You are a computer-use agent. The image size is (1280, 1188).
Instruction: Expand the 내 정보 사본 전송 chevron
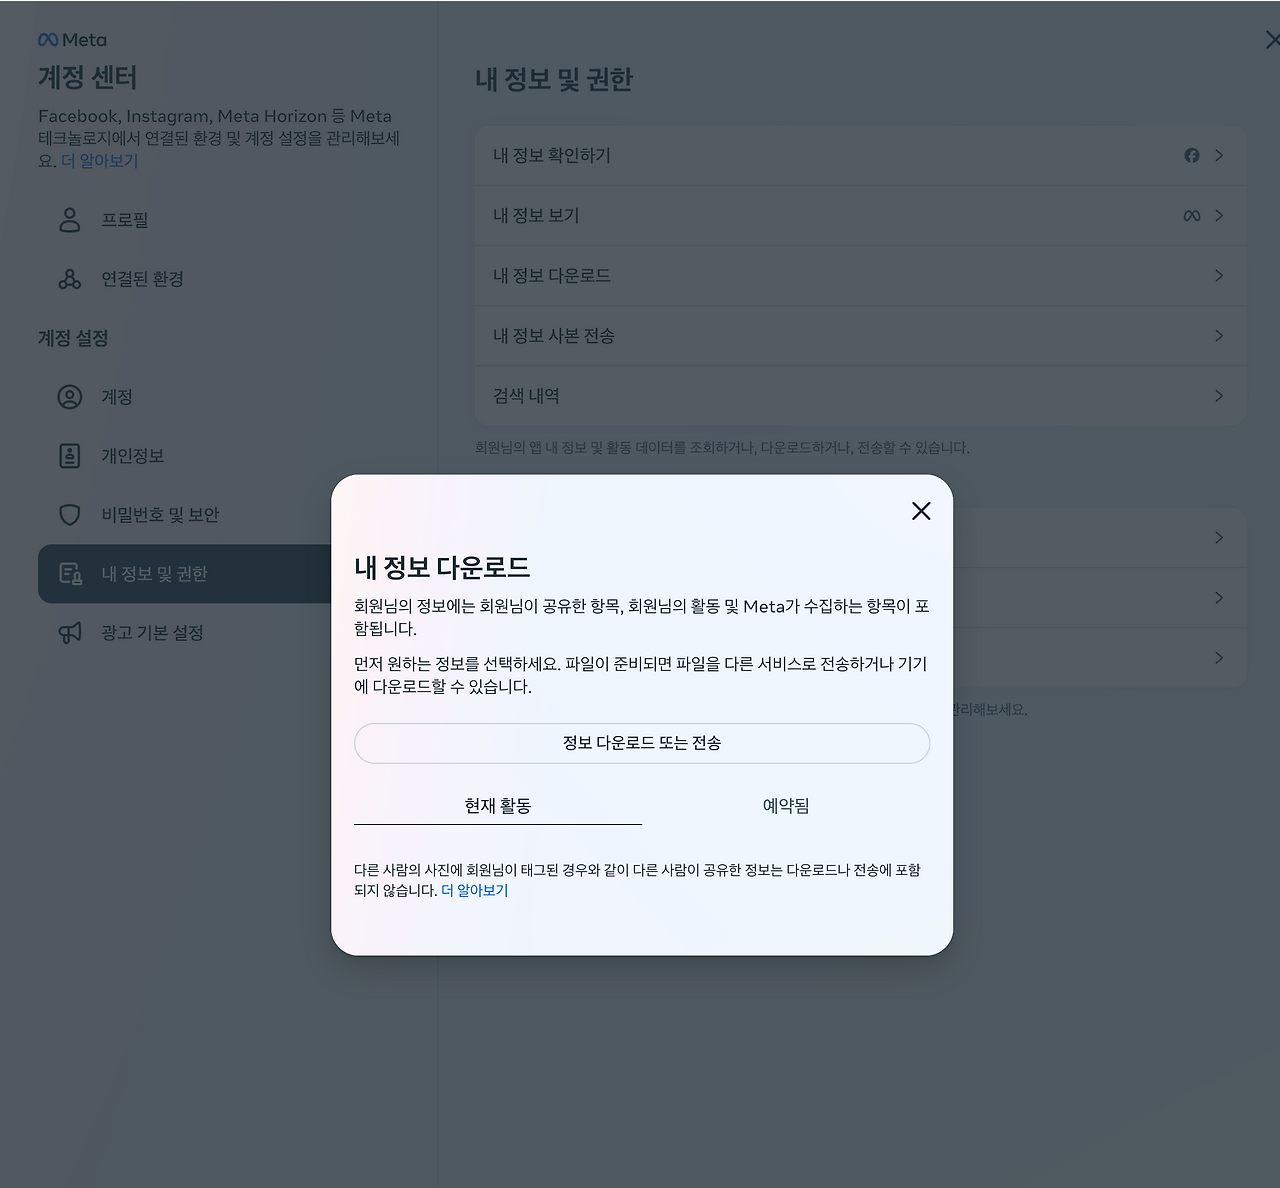pos(1218,335)
